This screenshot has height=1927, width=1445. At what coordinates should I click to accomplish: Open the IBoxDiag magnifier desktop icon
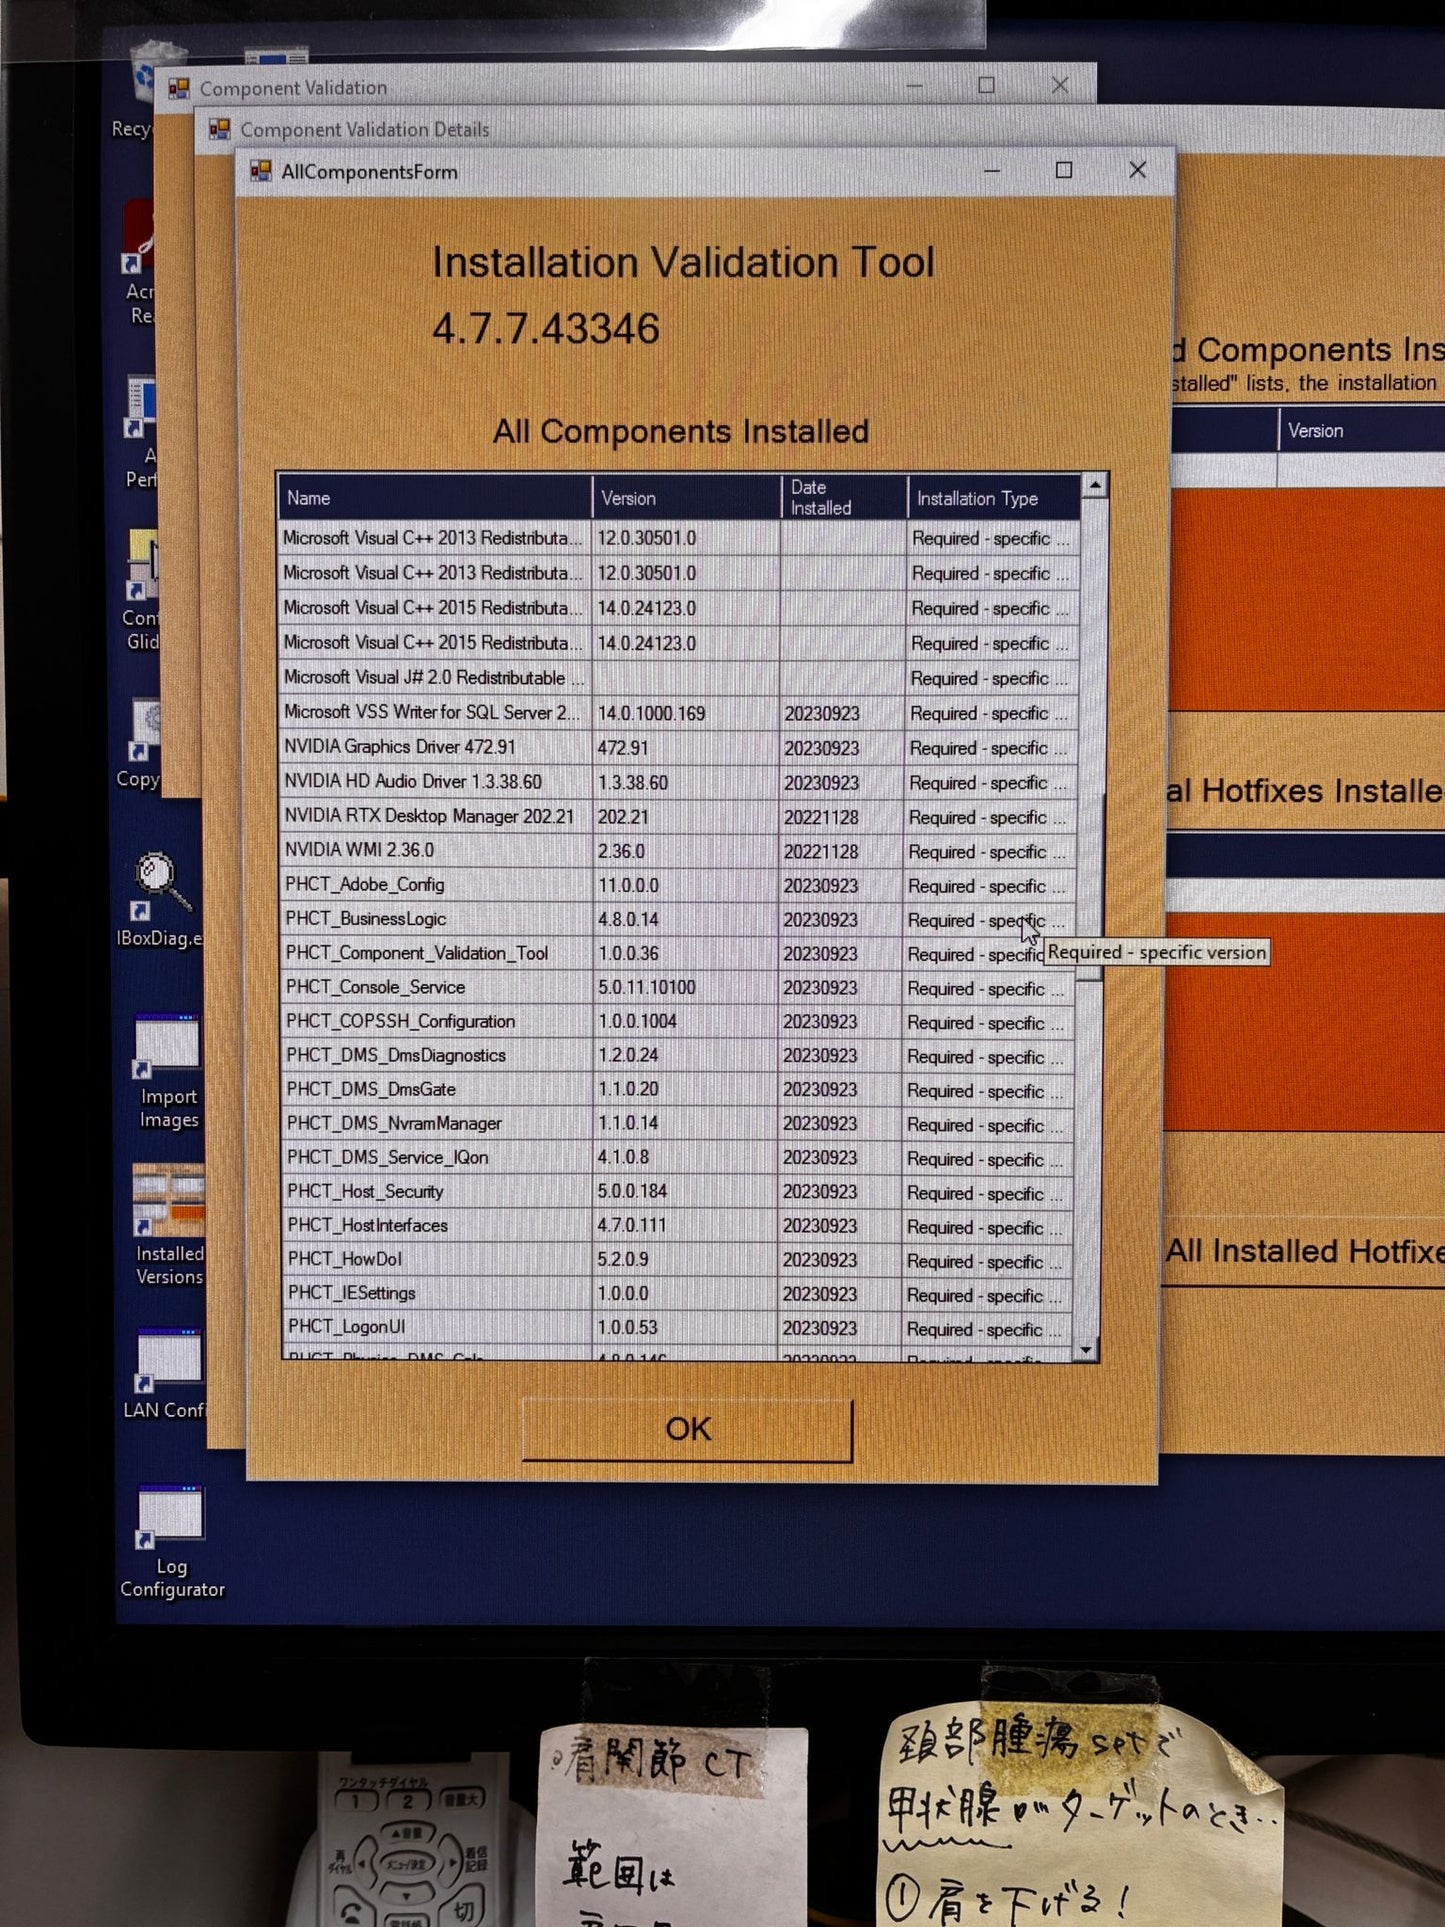coord(160,898)
